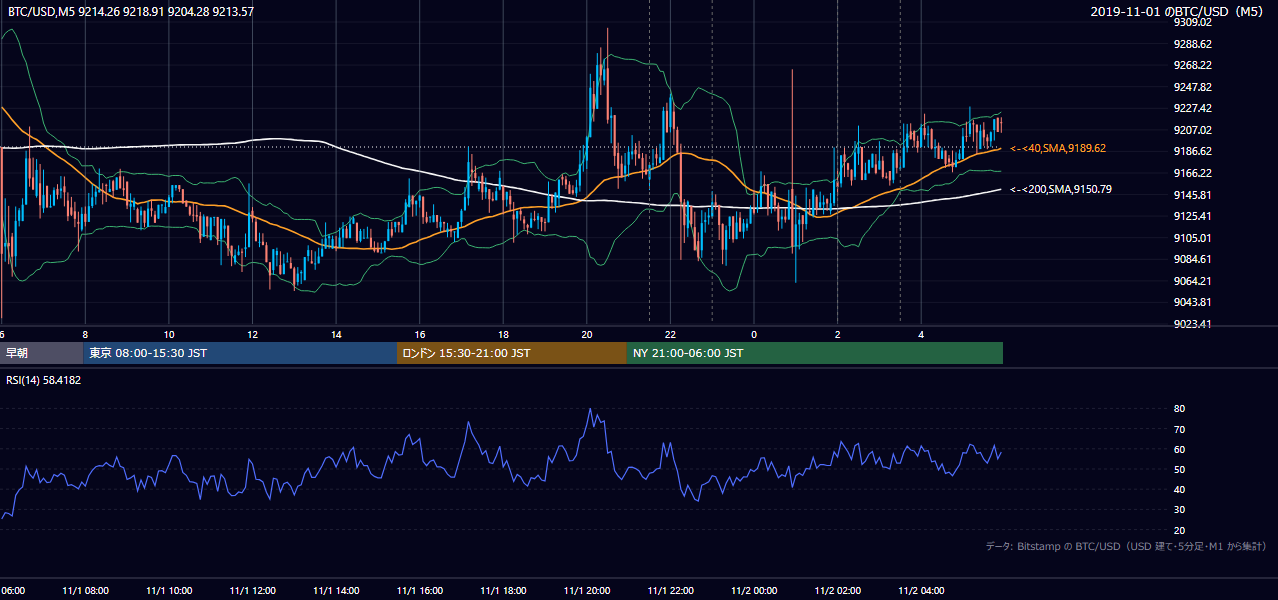This screenshot has height=600, width=1278.
Task: Click the RSI 20 level label
Action: point(1179,530)
